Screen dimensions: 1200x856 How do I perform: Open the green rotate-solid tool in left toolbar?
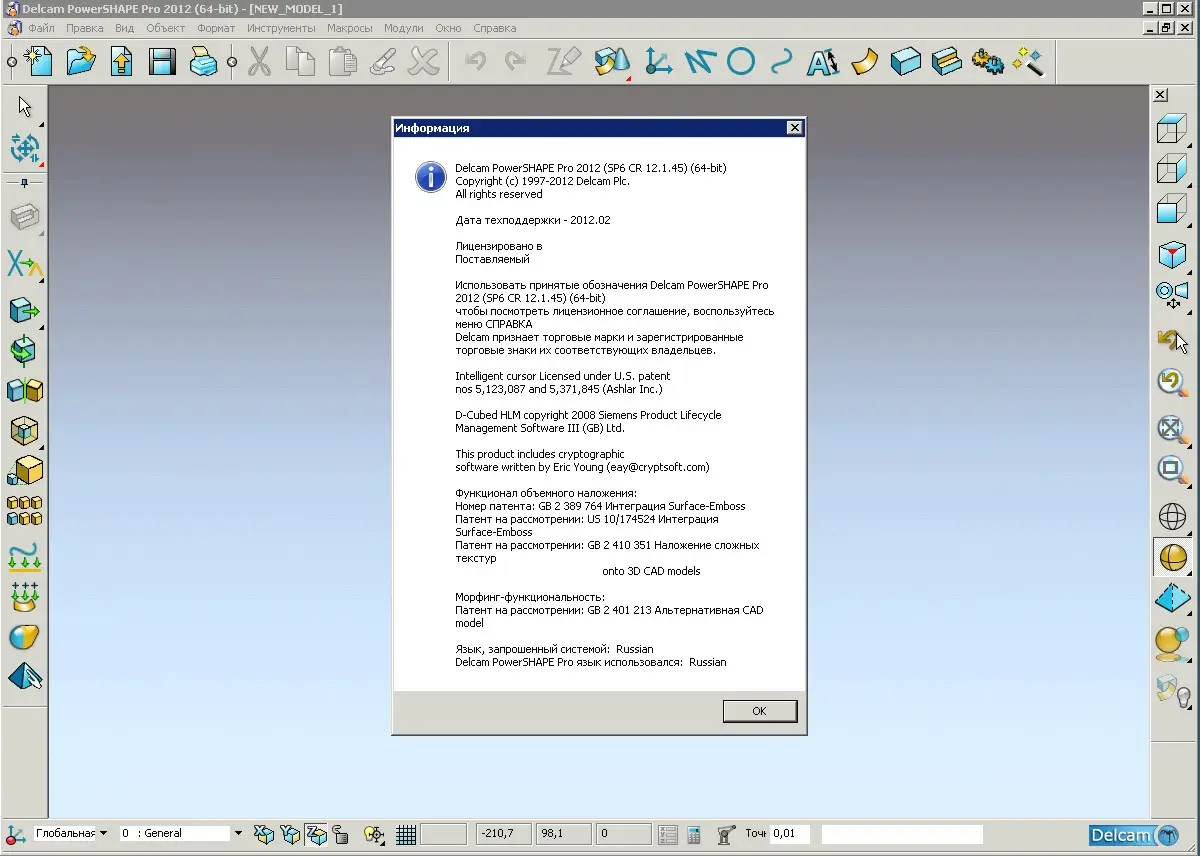24,349
